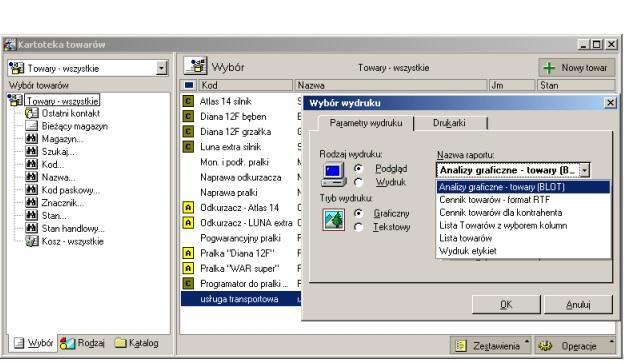Open the Zestawienia popup button
626x364 pixels.
click(491, 346)
